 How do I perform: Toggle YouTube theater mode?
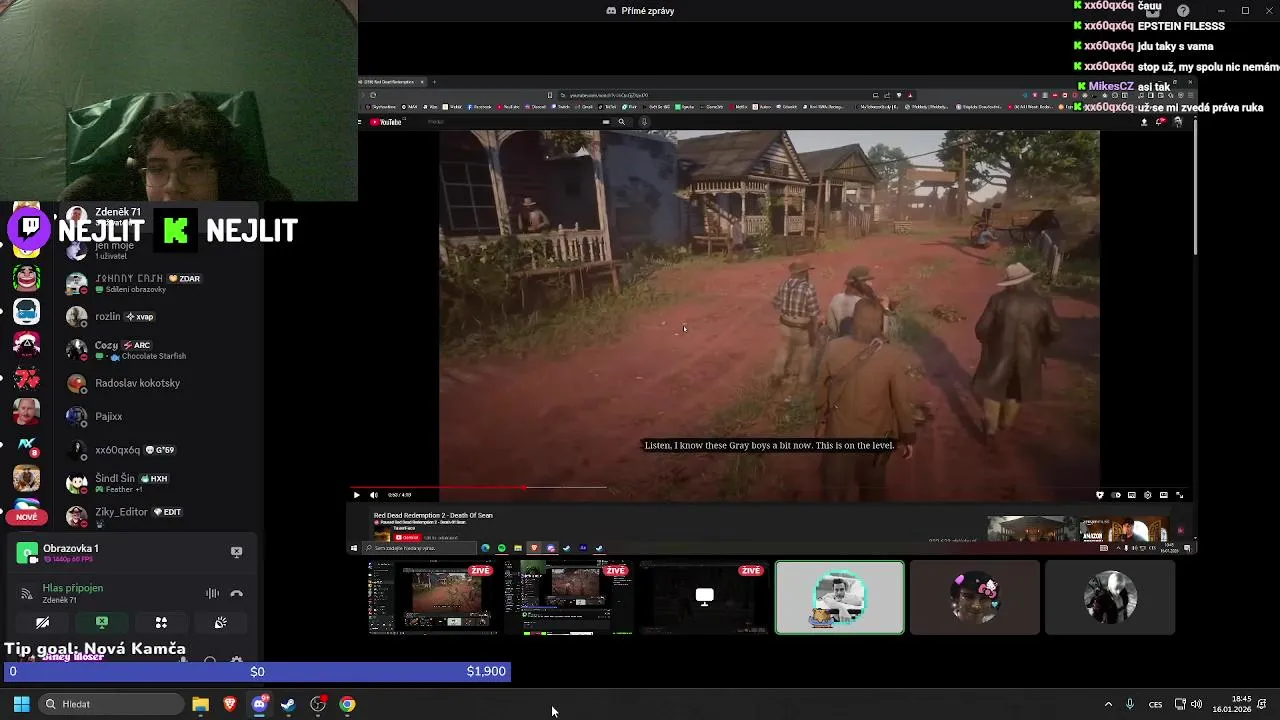pyautogui.click(x=1163, y=495)
